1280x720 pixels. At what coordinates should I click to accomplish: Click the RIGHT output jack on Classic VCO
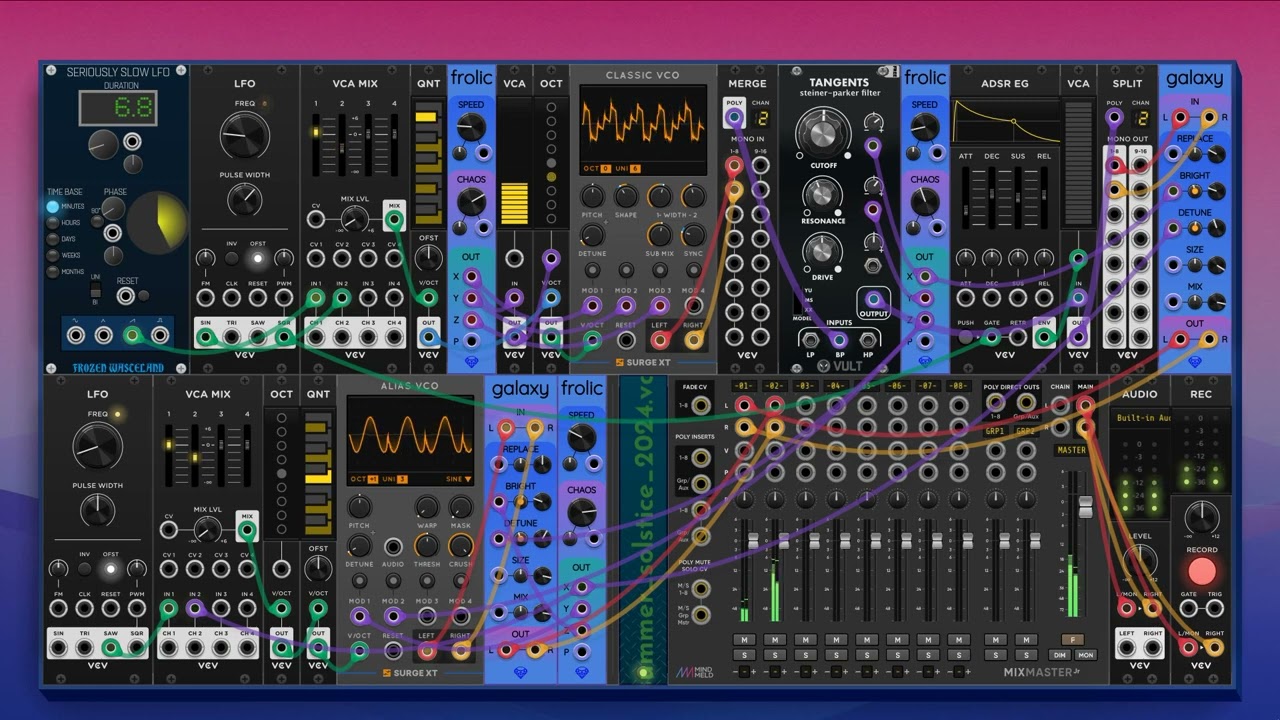[x=693, y=339]
